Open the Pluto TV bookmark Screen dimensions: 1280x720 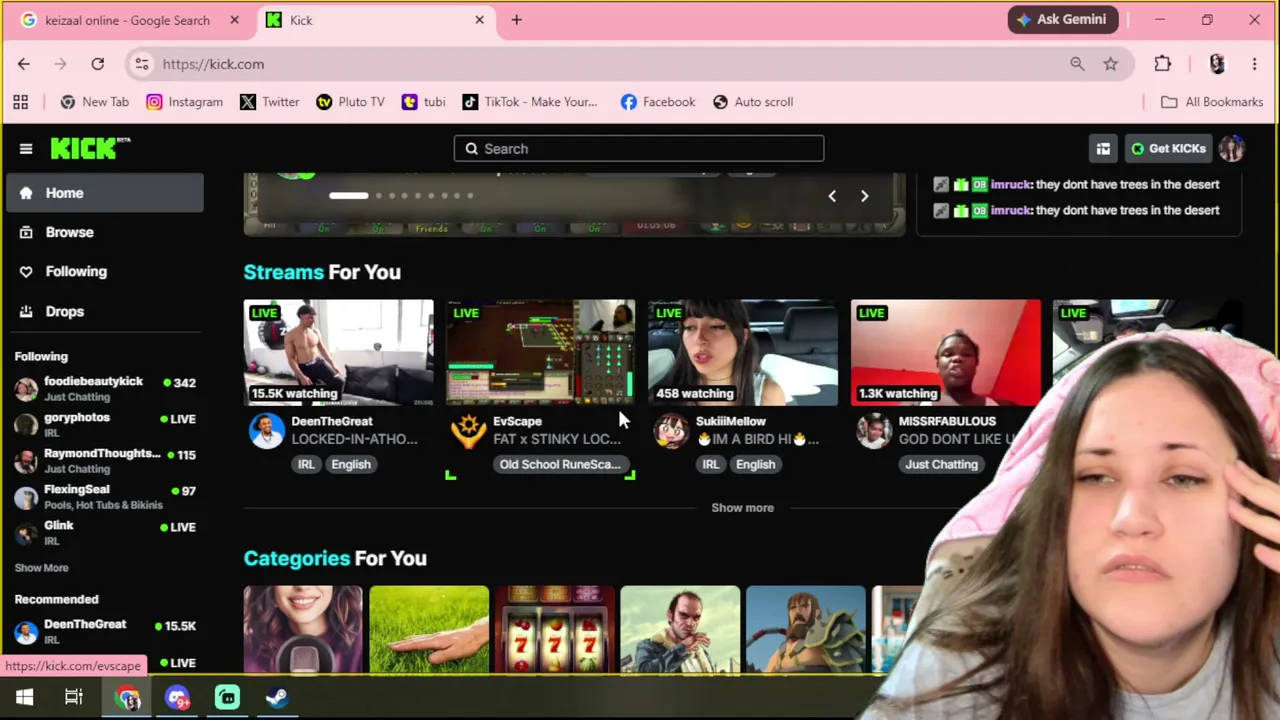pyautogui.click(x=351, y=102)
